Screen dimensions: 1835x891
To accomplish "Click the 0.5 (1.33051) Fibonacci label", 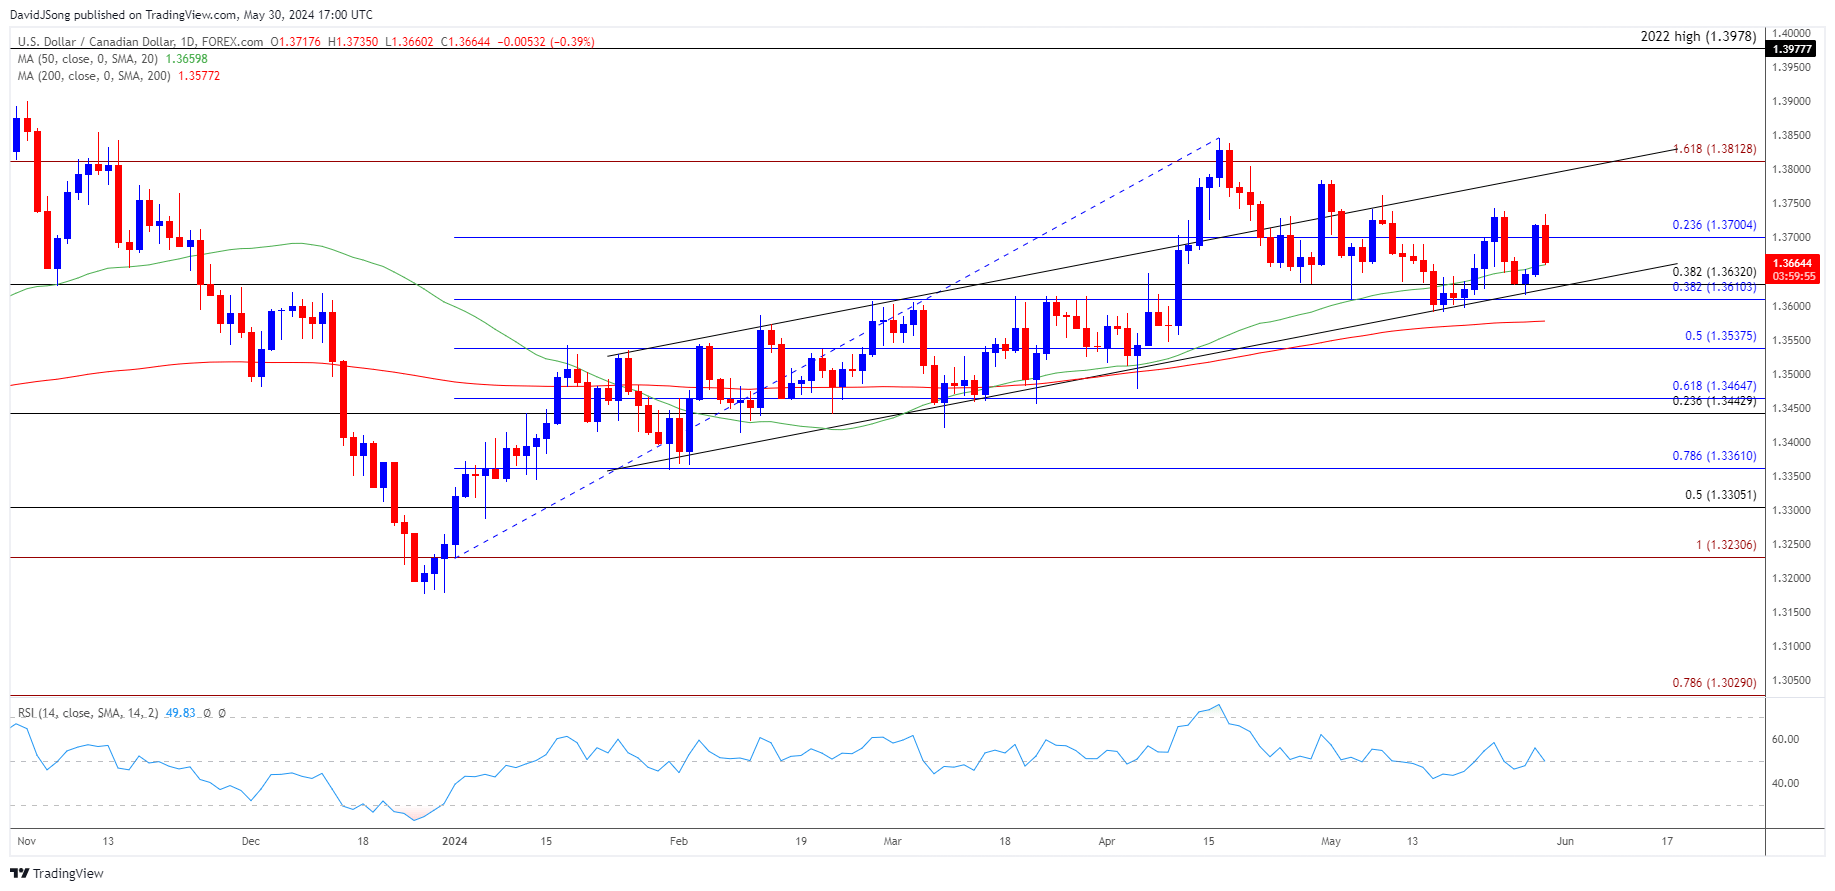I will (x=1720, y=495).
